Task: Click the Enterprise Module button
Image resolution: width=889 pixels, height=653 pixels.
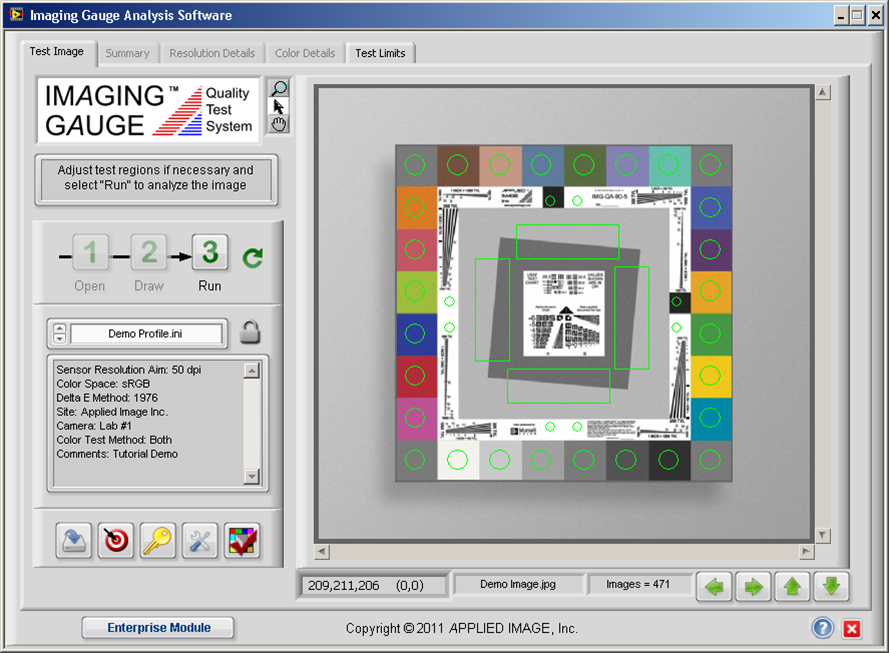Action: point(159,627)
